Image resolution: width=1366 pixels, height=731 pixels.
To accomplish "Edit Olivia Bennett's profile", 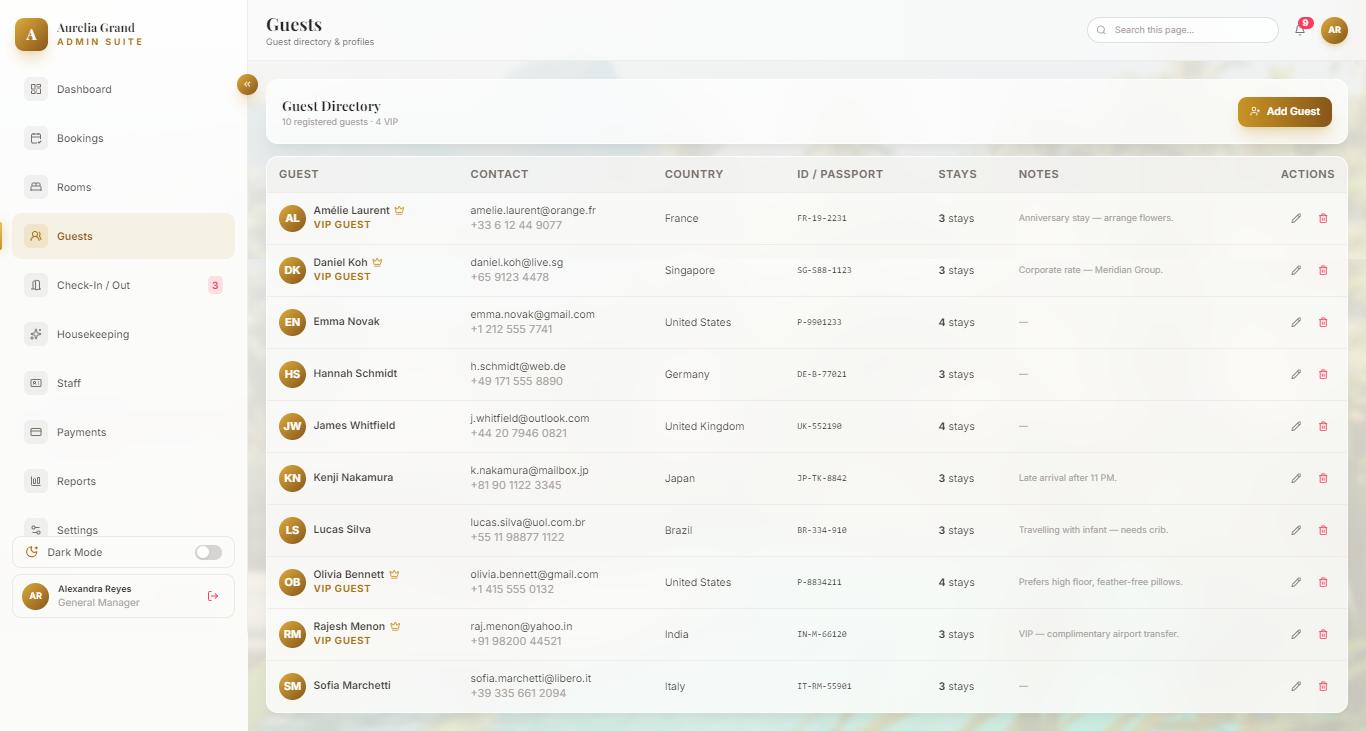I will pos(1296,582).
